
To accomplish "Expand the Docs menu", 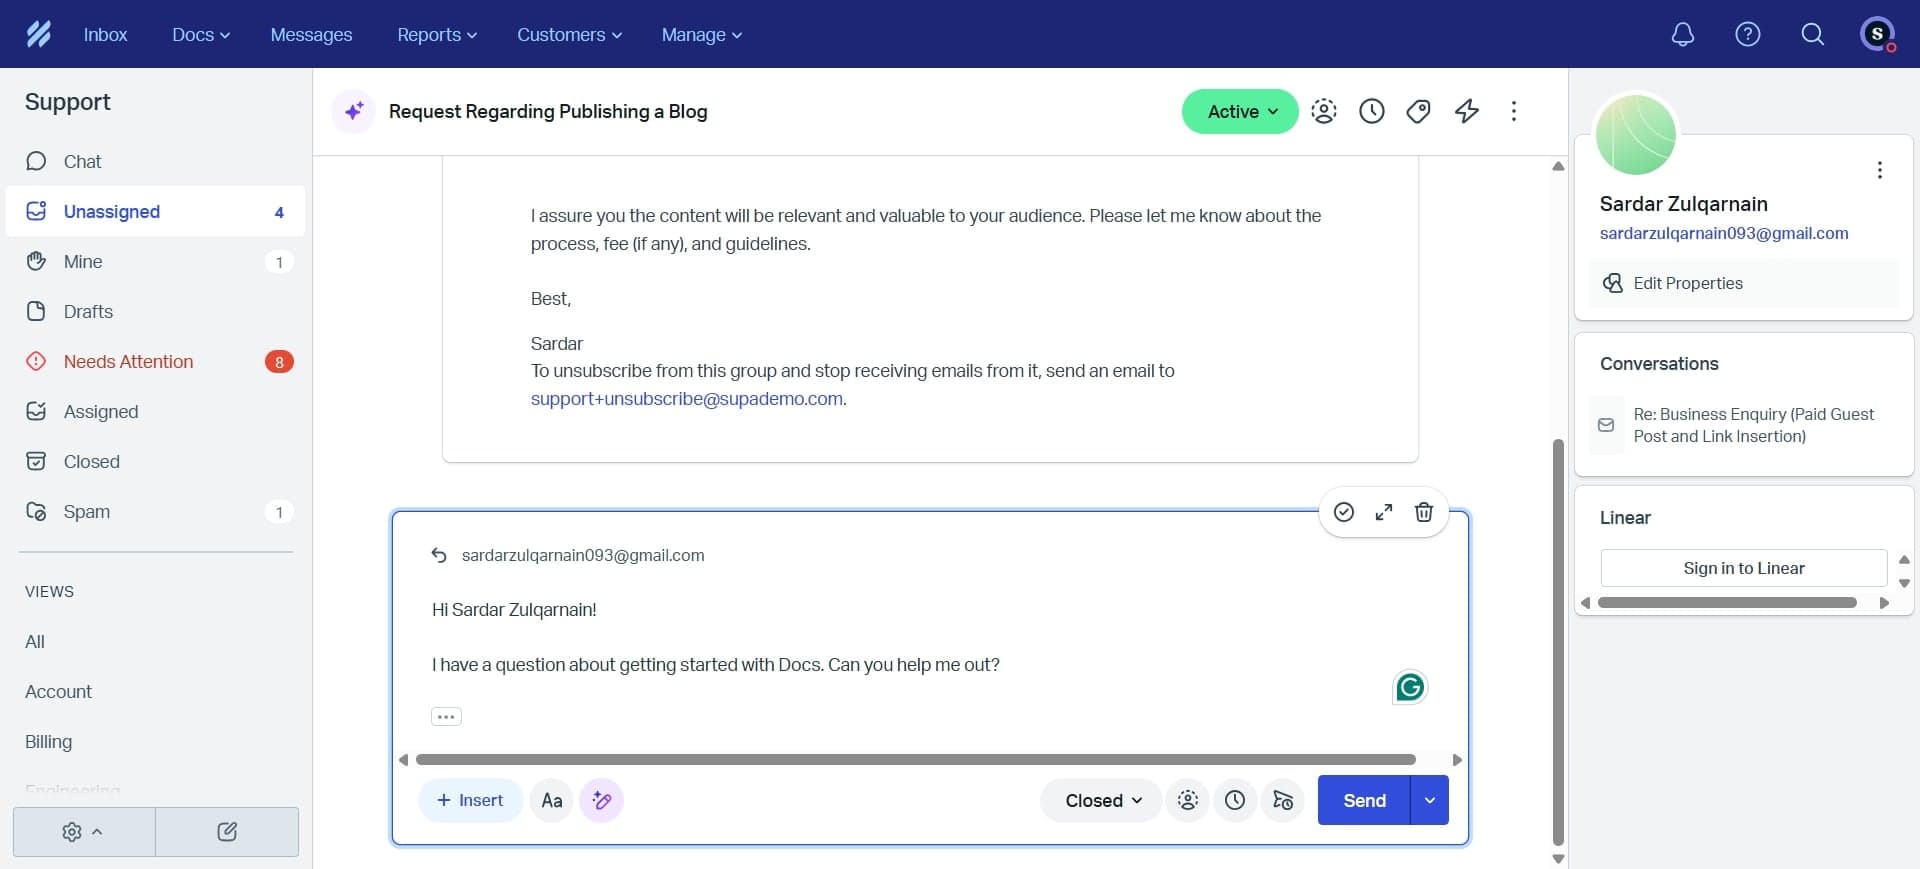I will point(201,34).
